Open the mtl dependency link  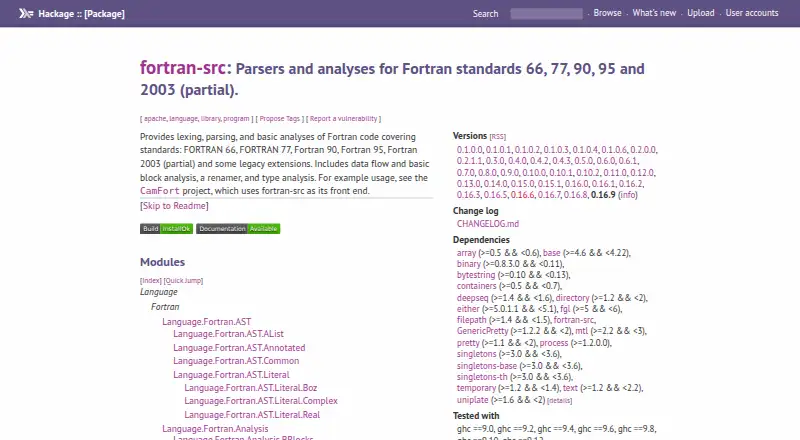[582, 331]
